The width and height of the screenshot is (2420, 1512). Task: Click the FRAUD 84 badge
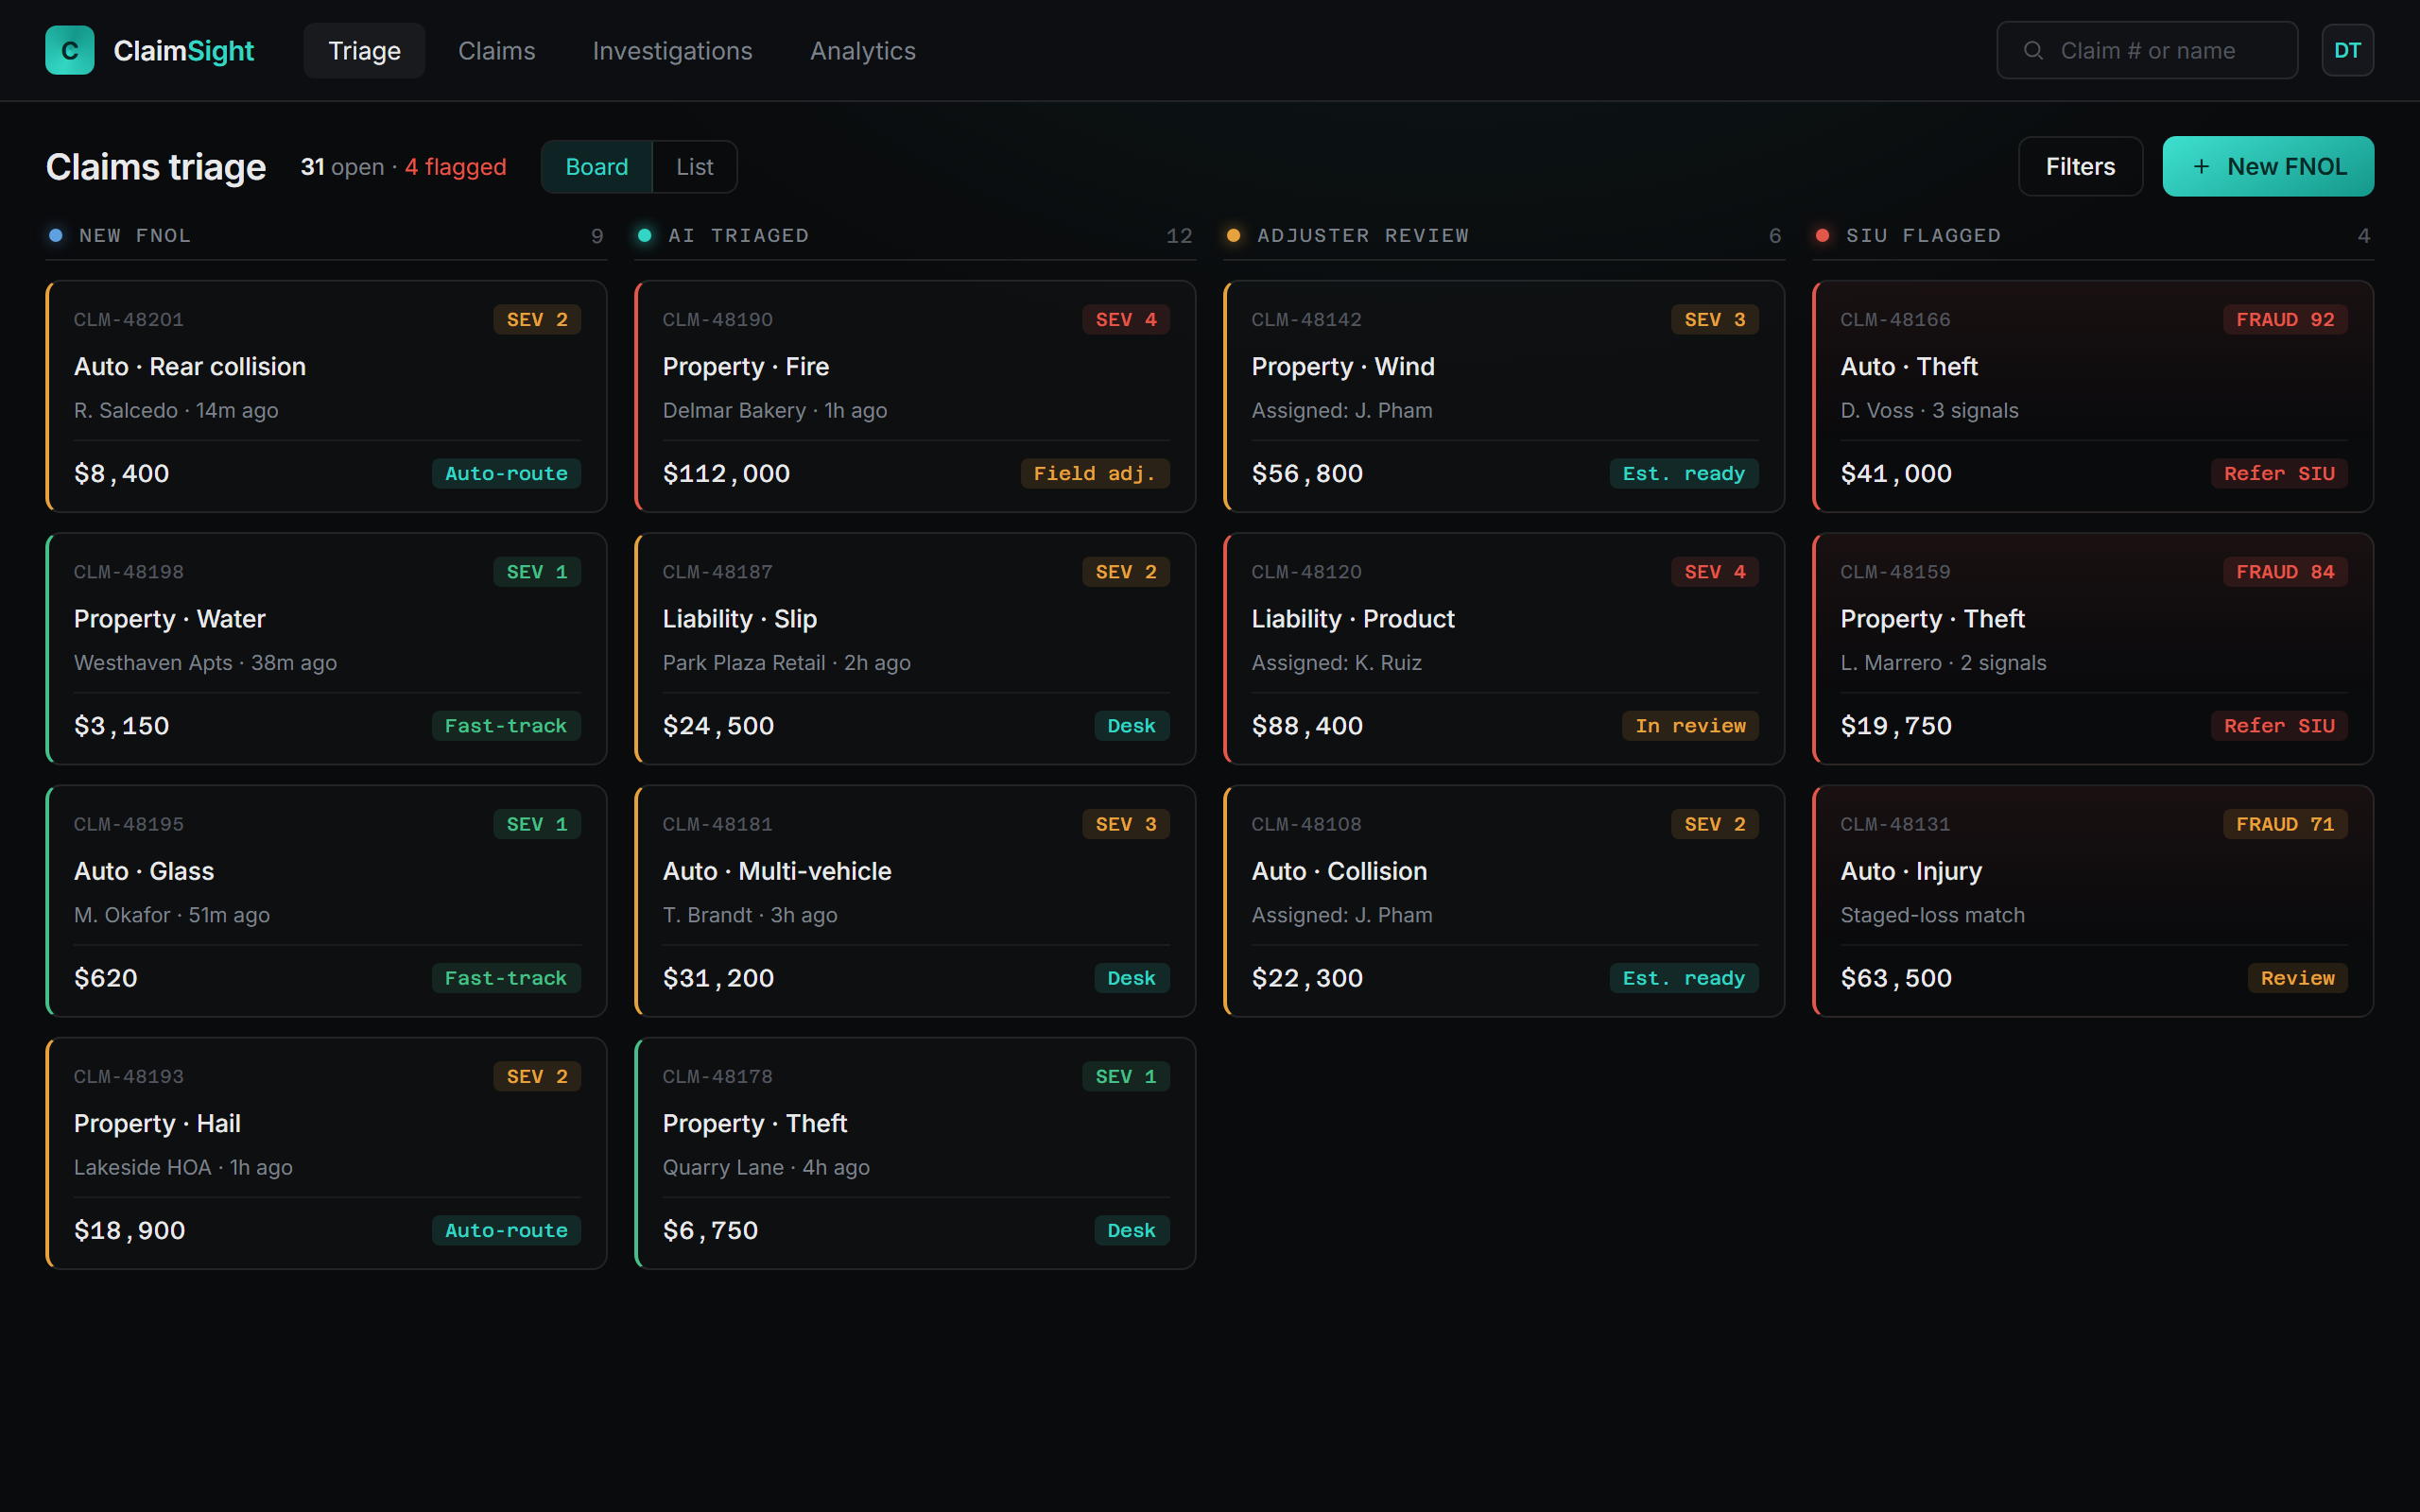pos(2285,572)
